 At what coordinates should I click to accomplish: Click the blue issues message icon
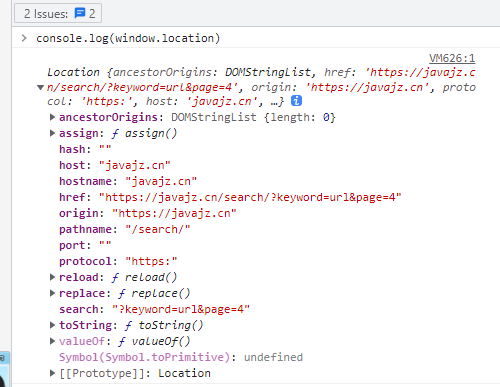point(80,13)
